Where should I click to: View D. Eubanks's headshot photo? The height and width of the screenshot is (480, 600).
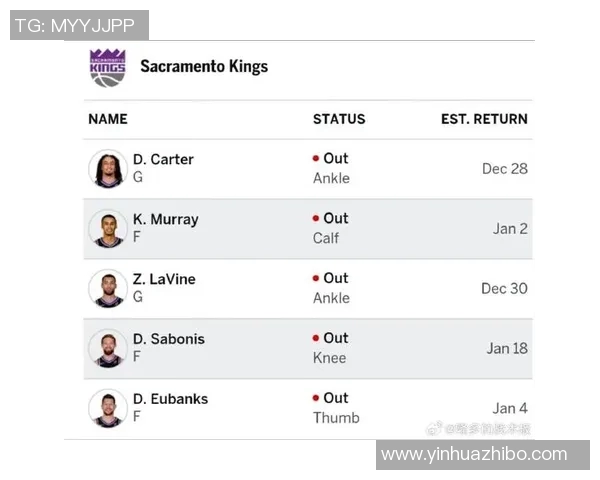click(x=107, y=408)
